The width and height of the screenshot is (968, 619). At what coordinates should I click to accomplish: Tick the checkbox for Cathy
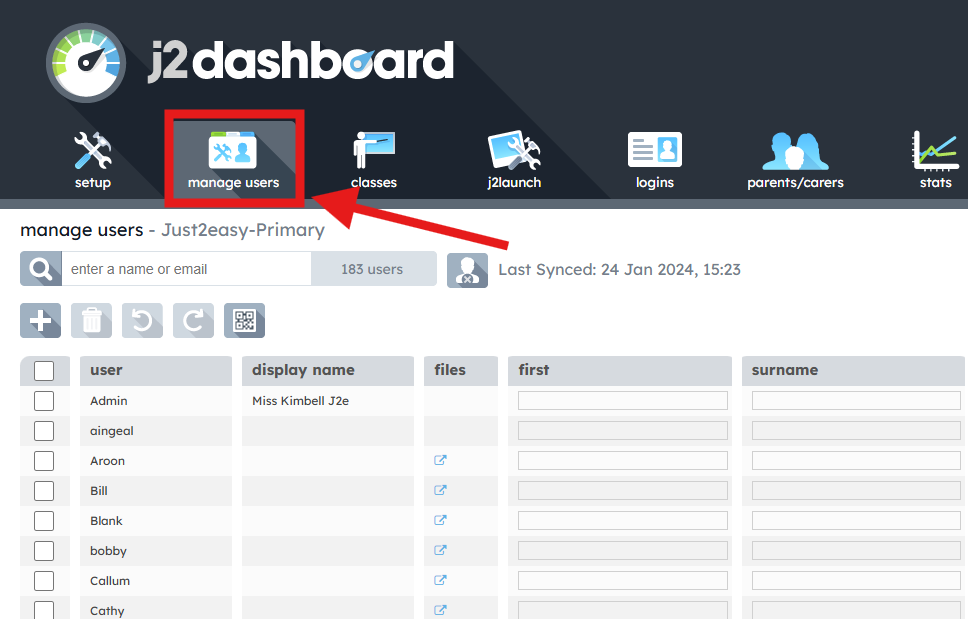44,610
